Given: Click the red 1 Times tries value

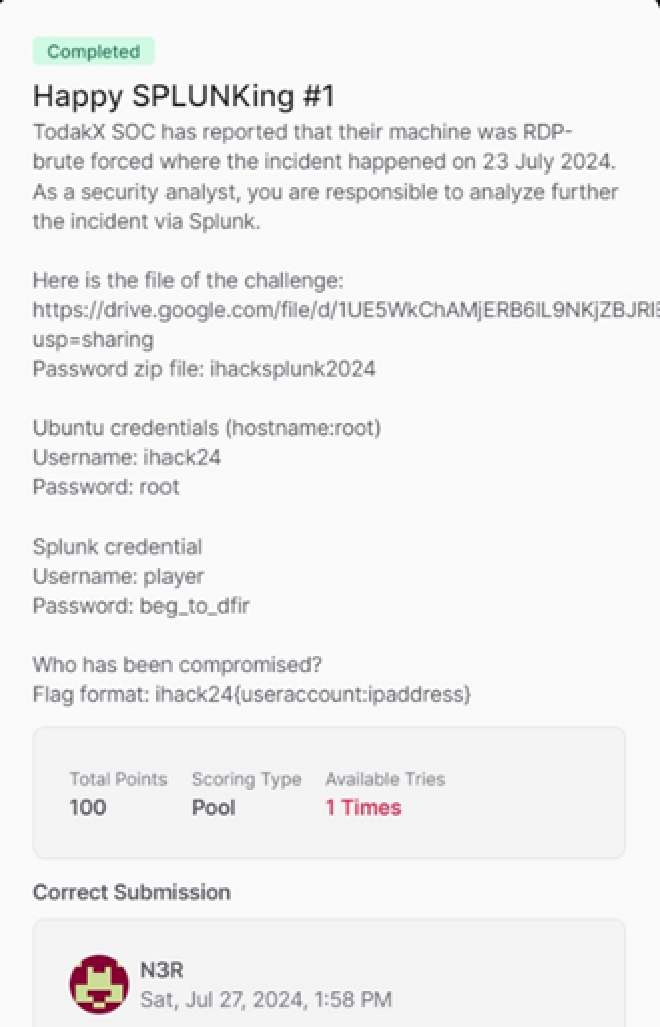Looking at the screenshot, I should coord(363,807).
